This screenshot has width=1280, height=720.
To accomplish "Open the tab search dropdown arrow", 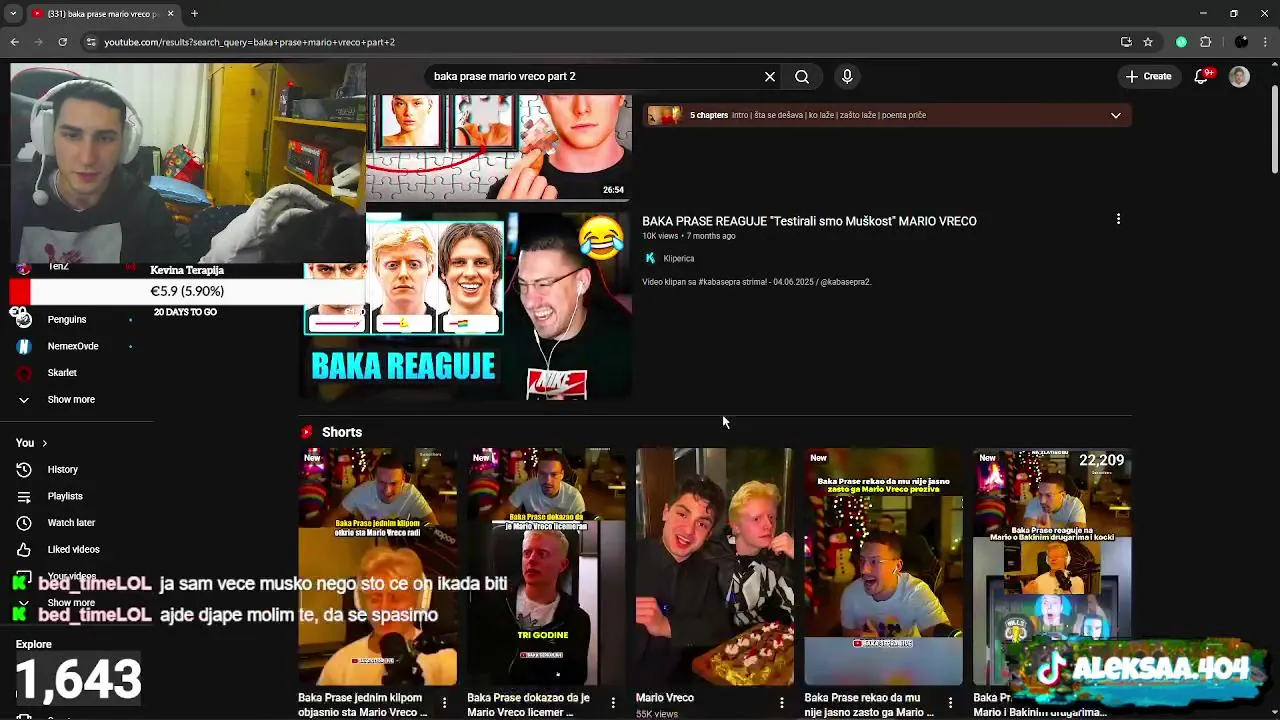I will (x=13, y=13).
